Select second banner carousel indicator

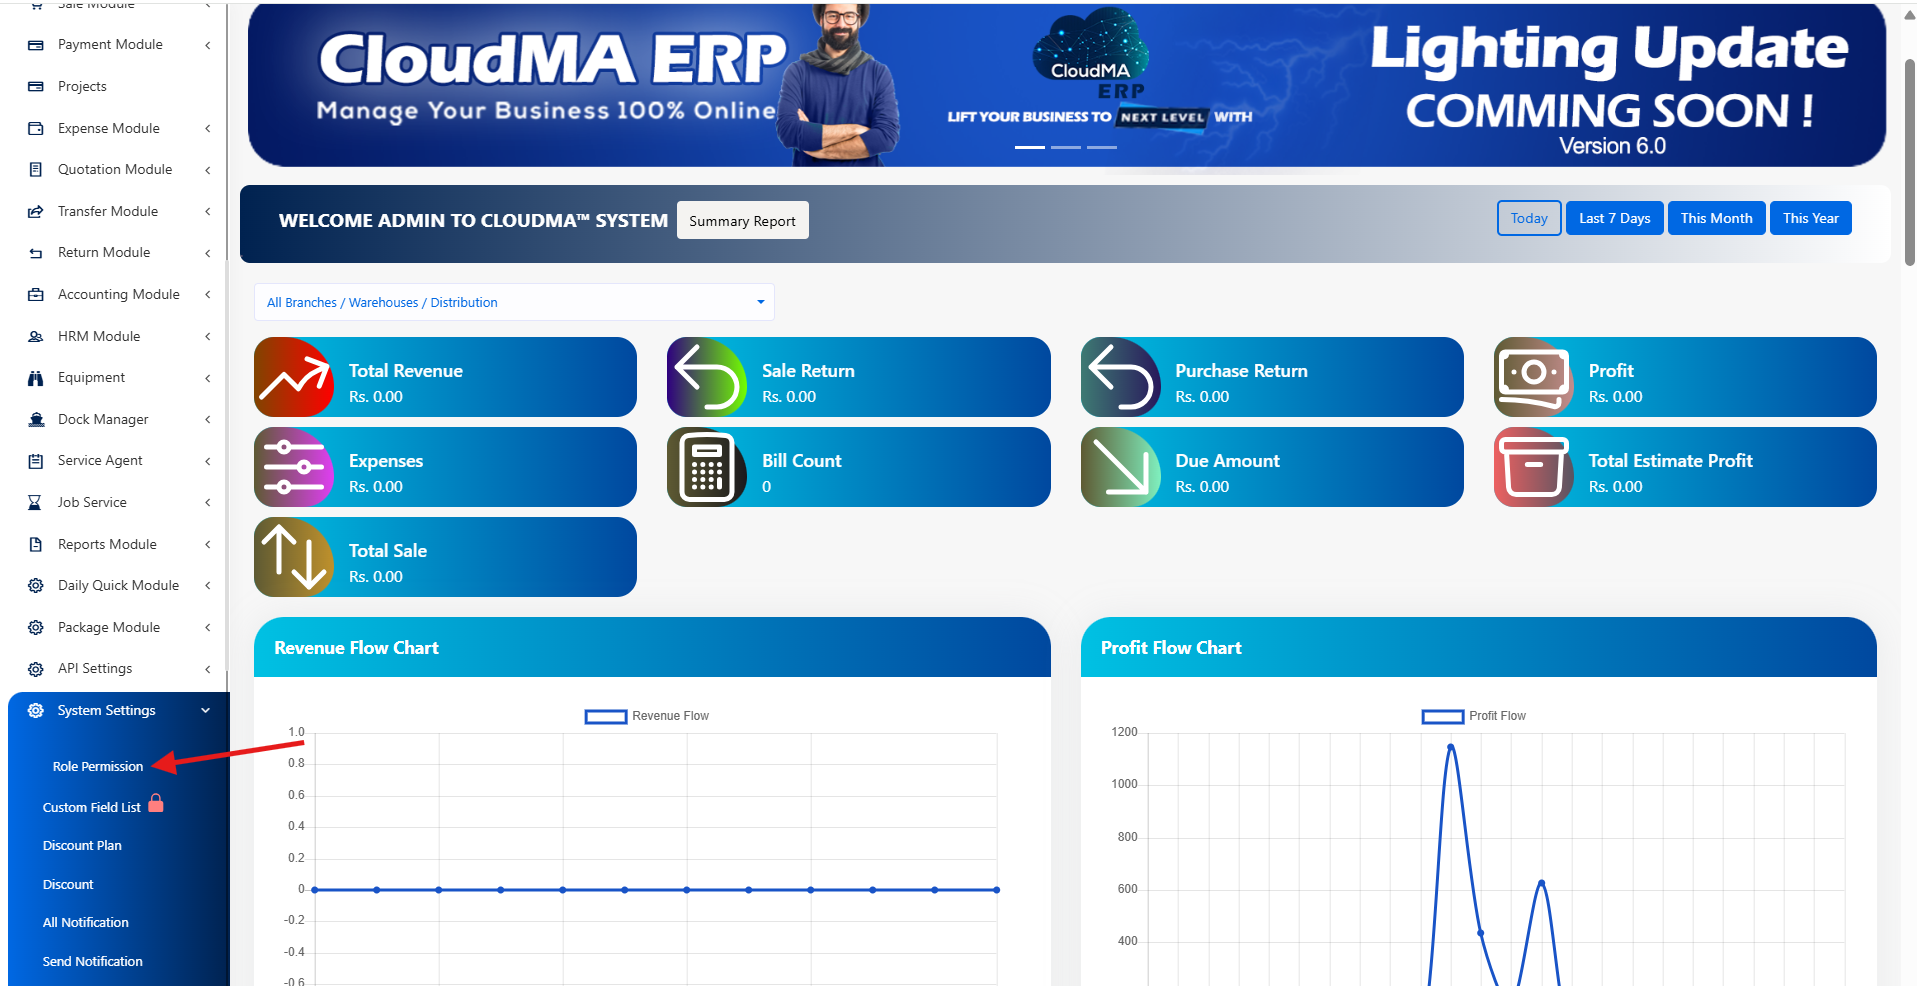pyautogui.click(x=1066, y=147)
